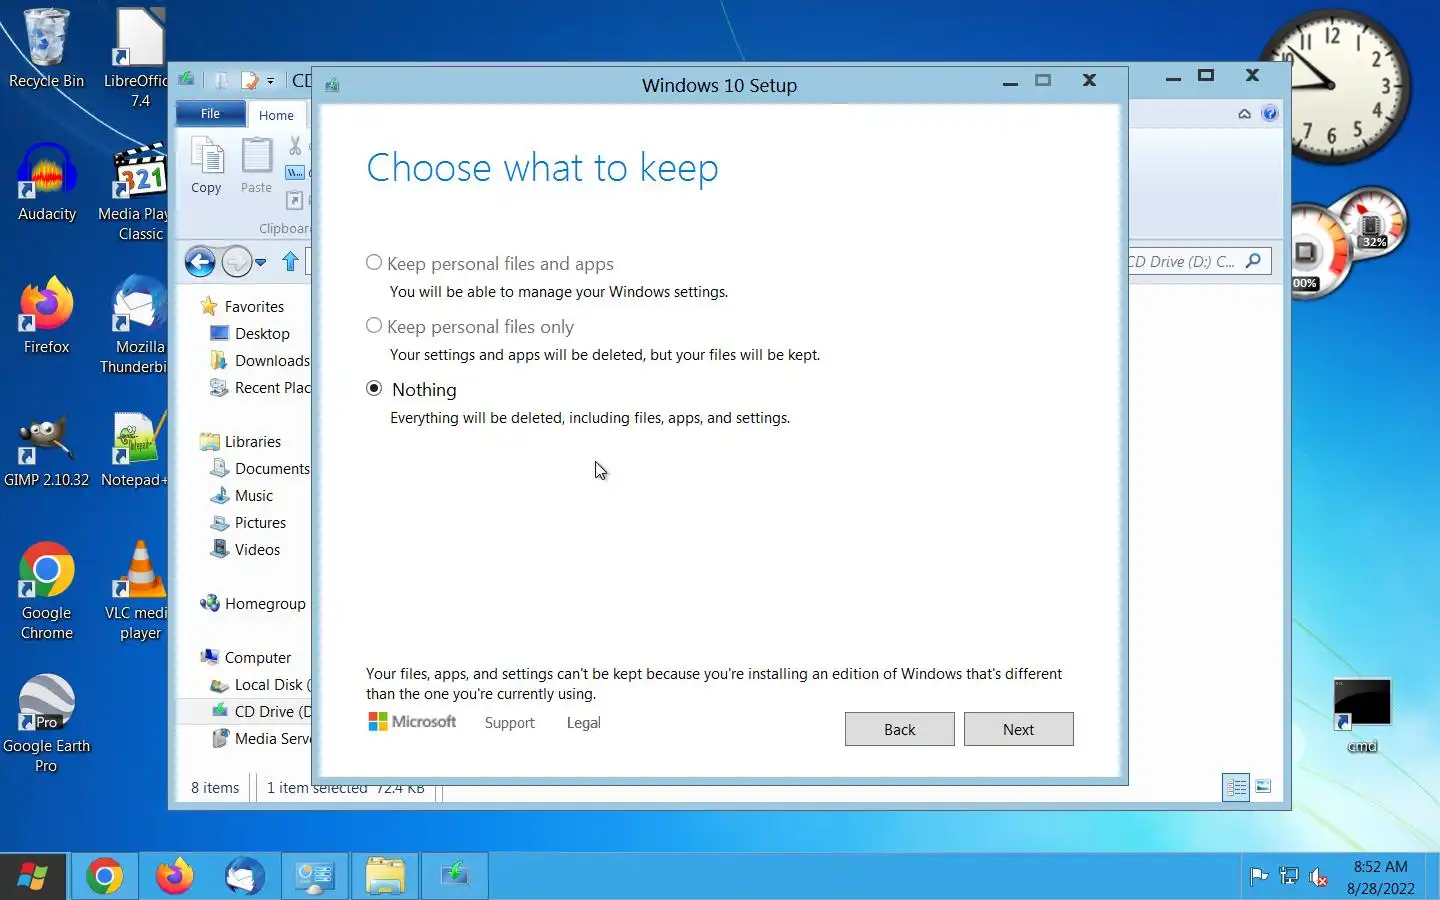This screenshot has width=1440, height=900.
Task: Click the Microsoft logo in the setup dialog
Action: tap(412, 722)
